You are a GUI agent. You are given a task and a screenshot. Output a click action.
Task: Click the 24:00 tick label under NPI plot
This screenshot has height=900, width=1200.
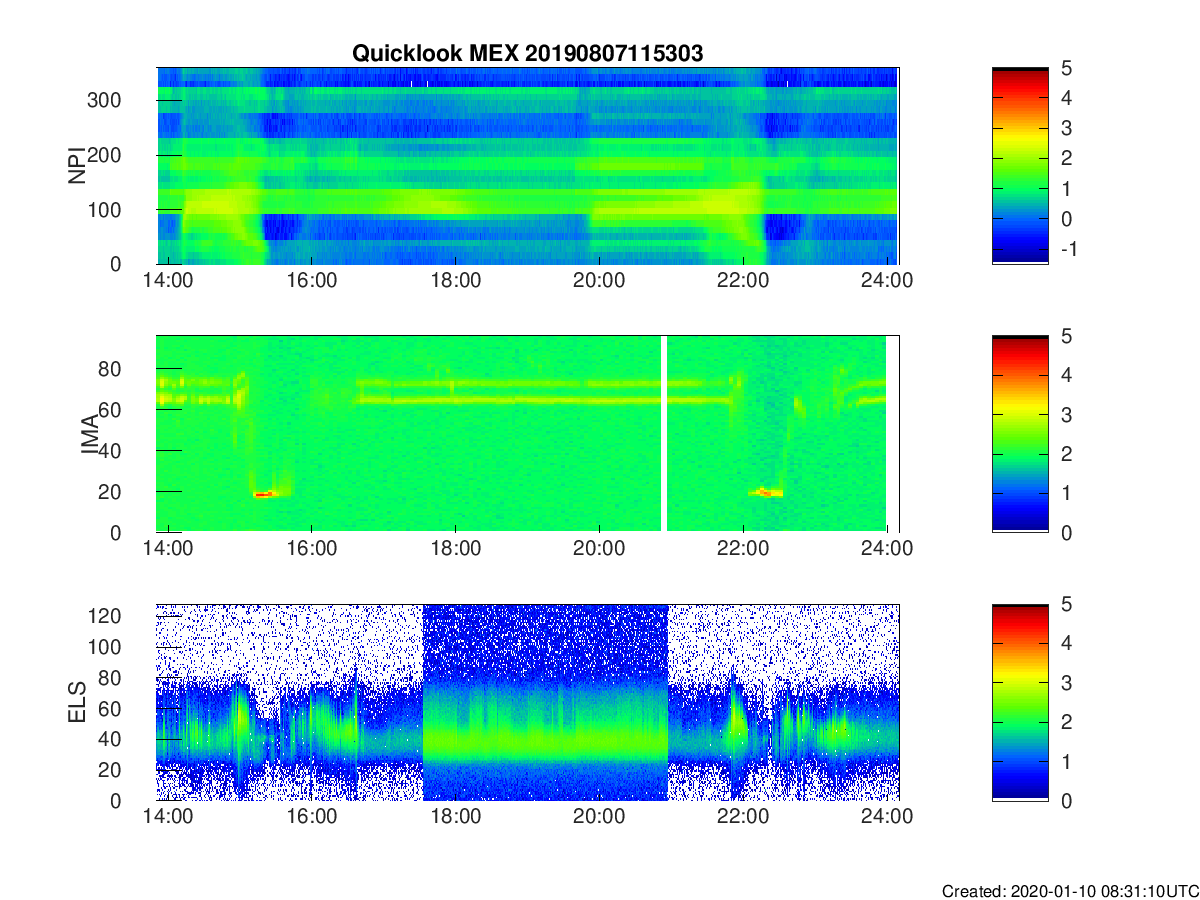887,281
